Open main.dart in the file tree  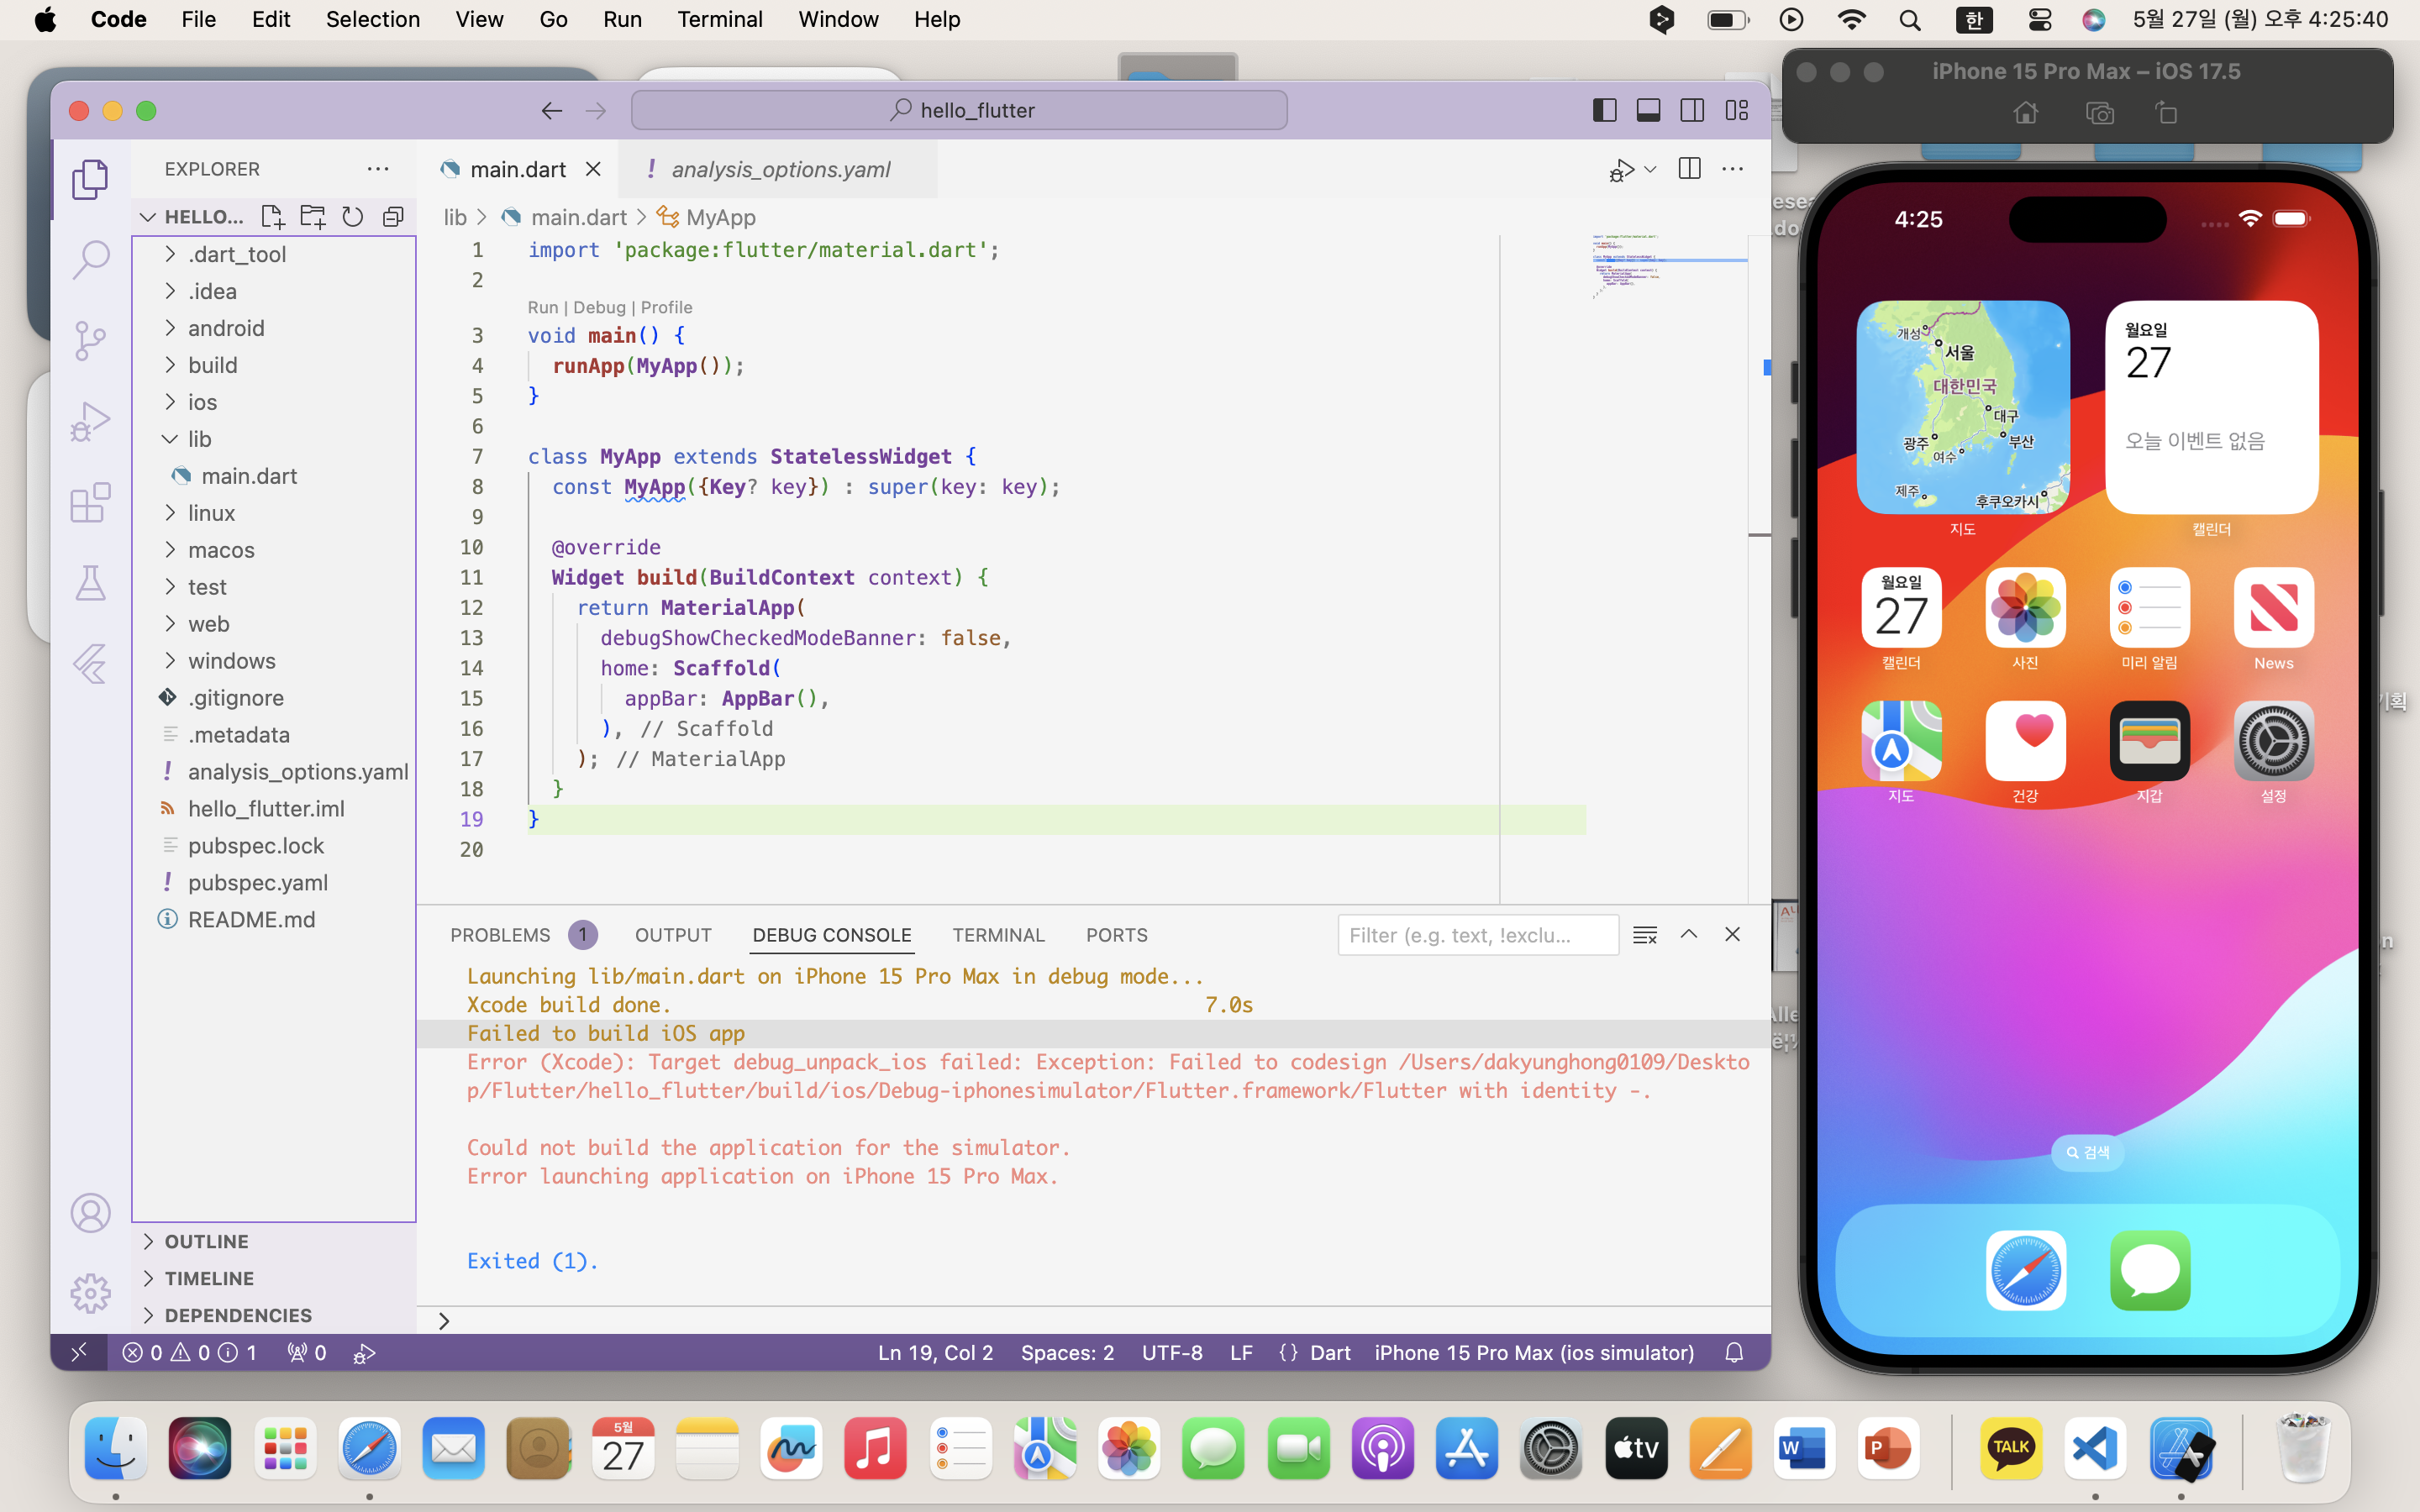point(274,476)
